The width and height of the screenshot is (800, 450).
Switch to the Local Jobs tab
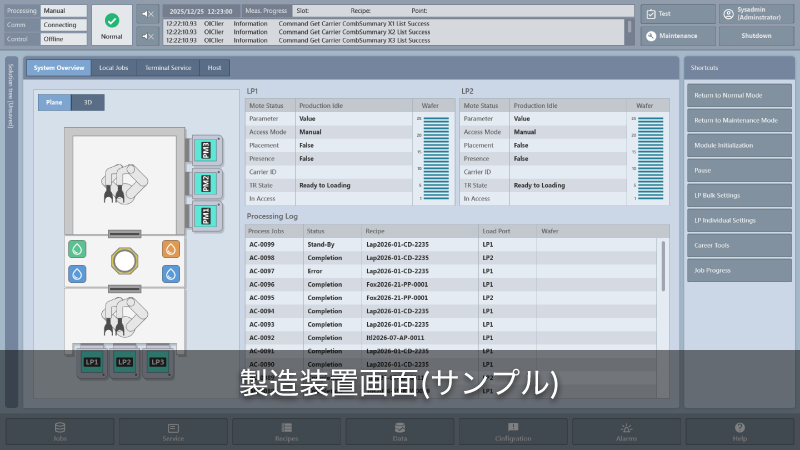(113, 68)
